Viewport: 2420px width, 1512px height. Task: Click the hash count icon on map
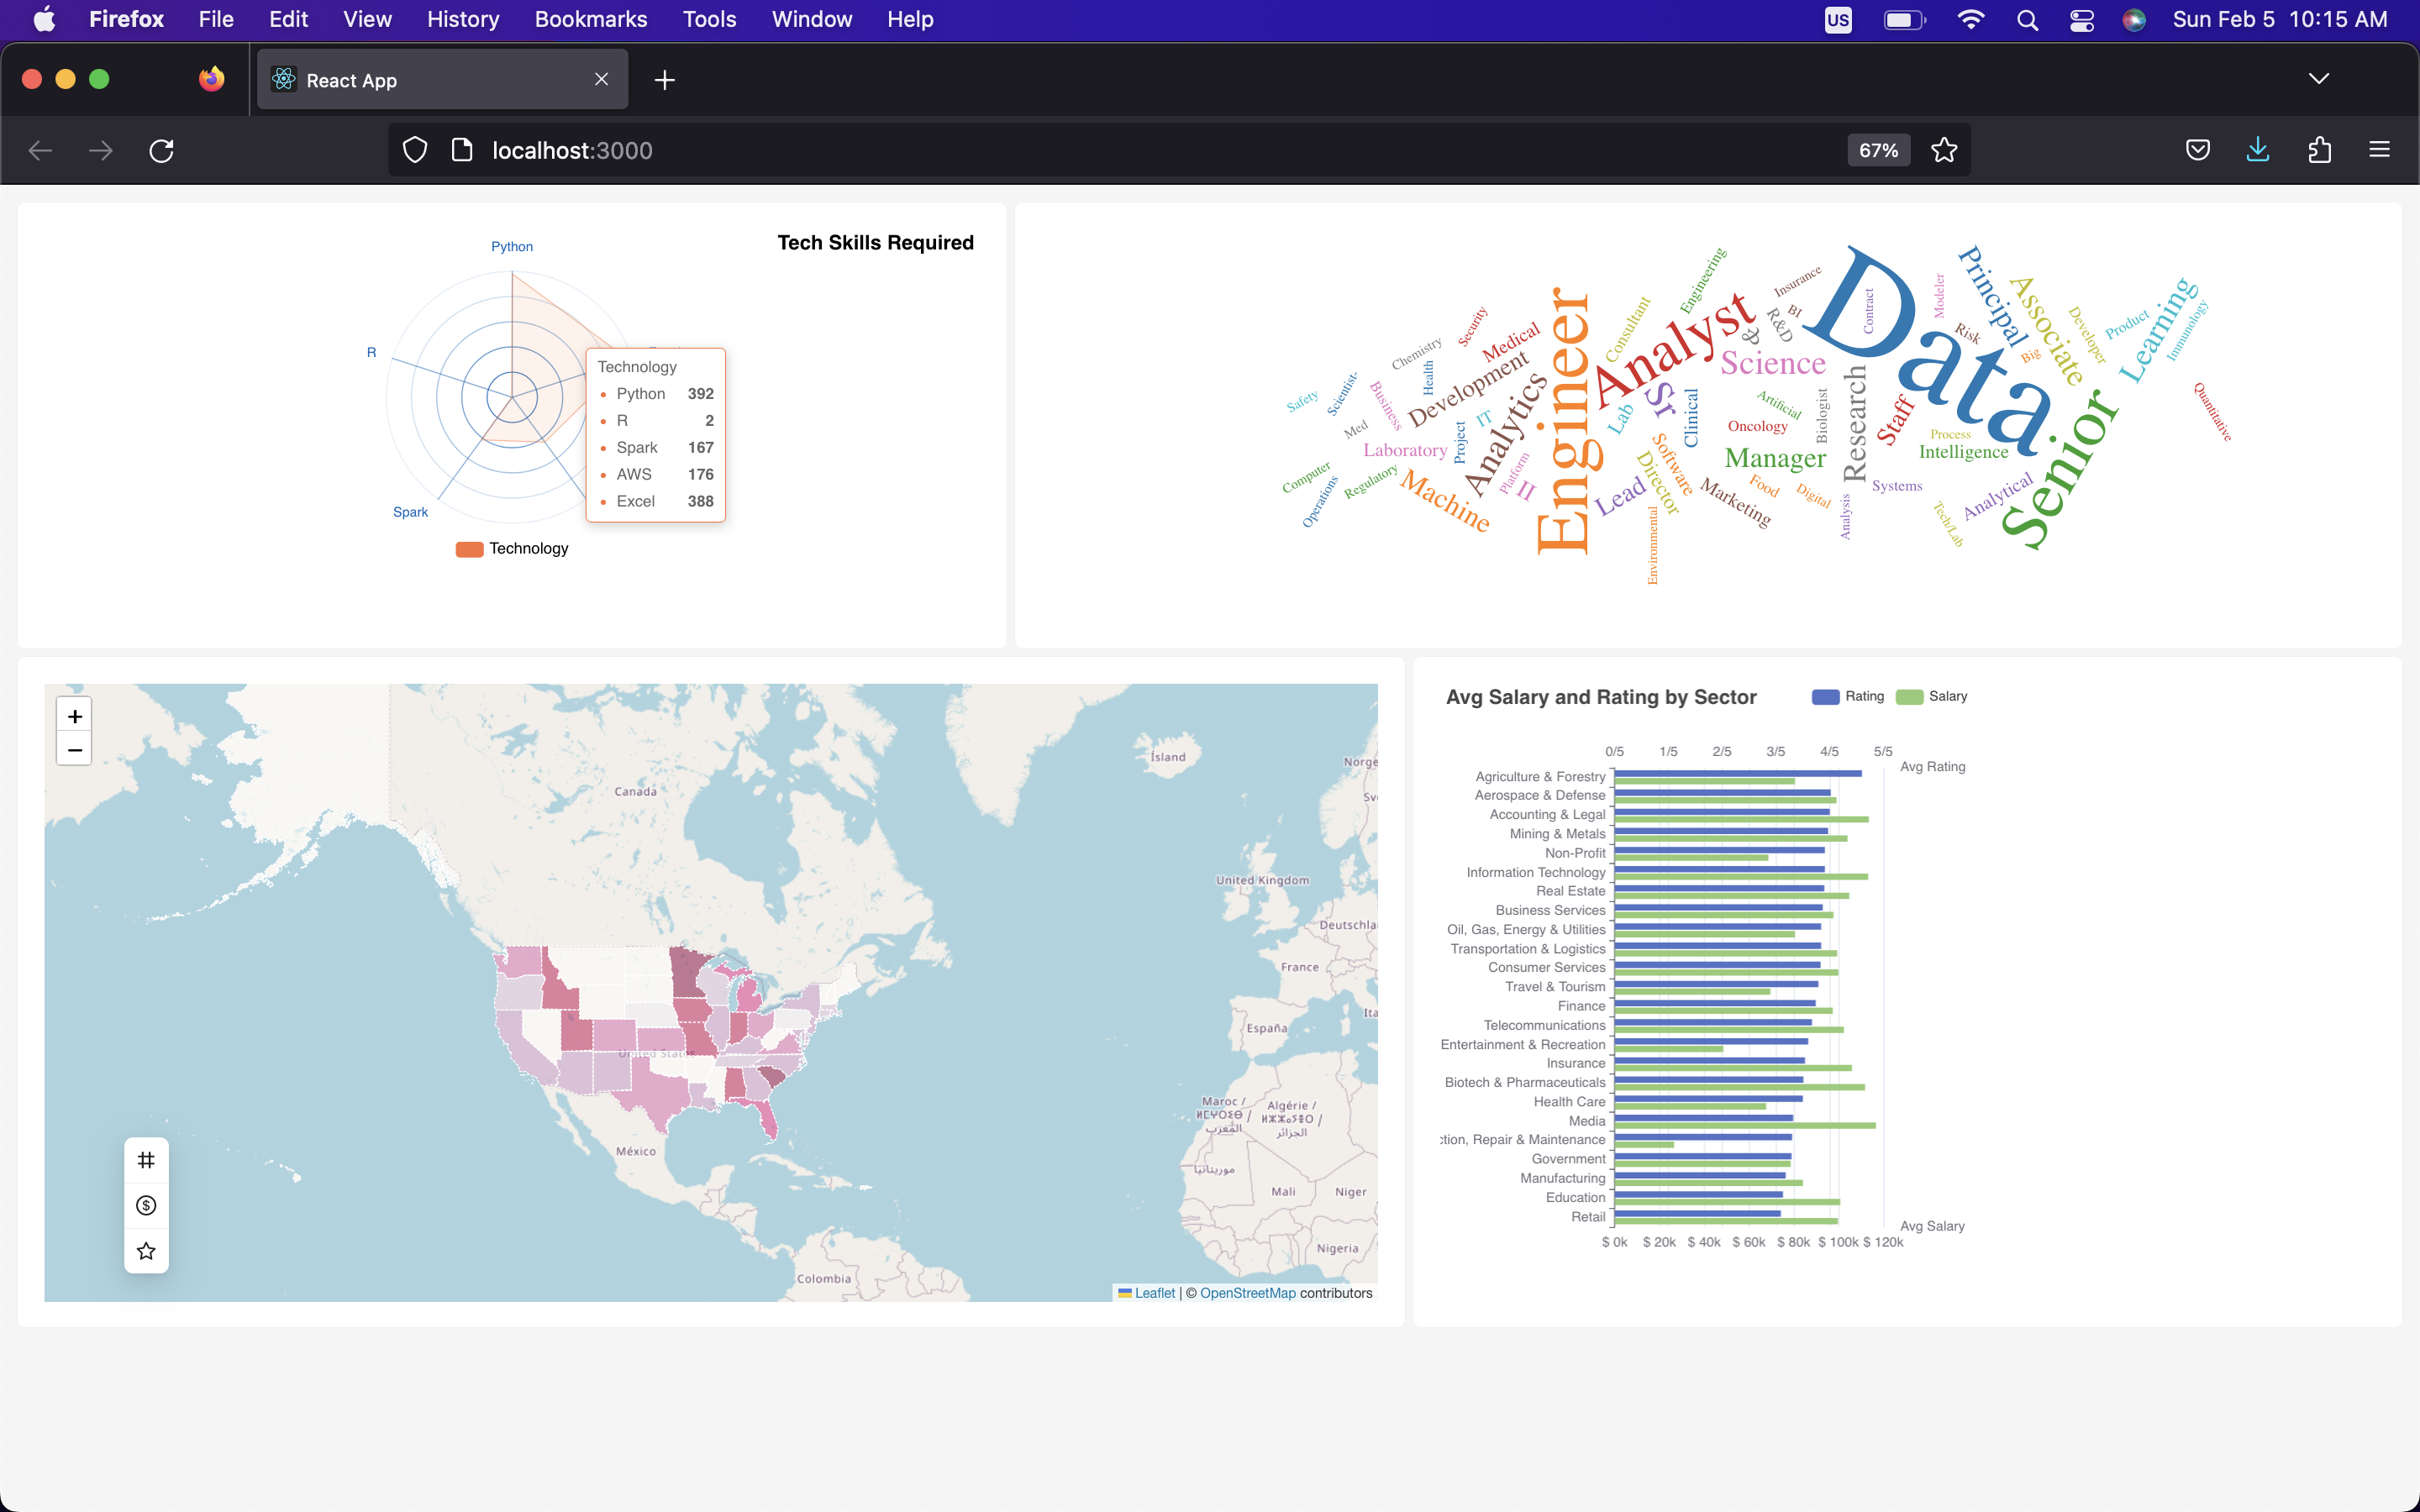click(x=146, y=1160)
